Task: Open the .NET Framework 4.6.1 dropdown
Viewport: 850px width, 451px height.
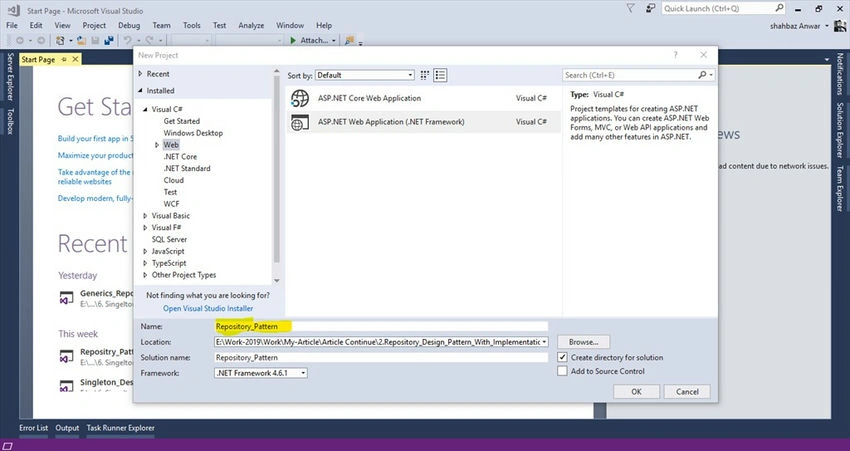Action: [x=261, y=373]
